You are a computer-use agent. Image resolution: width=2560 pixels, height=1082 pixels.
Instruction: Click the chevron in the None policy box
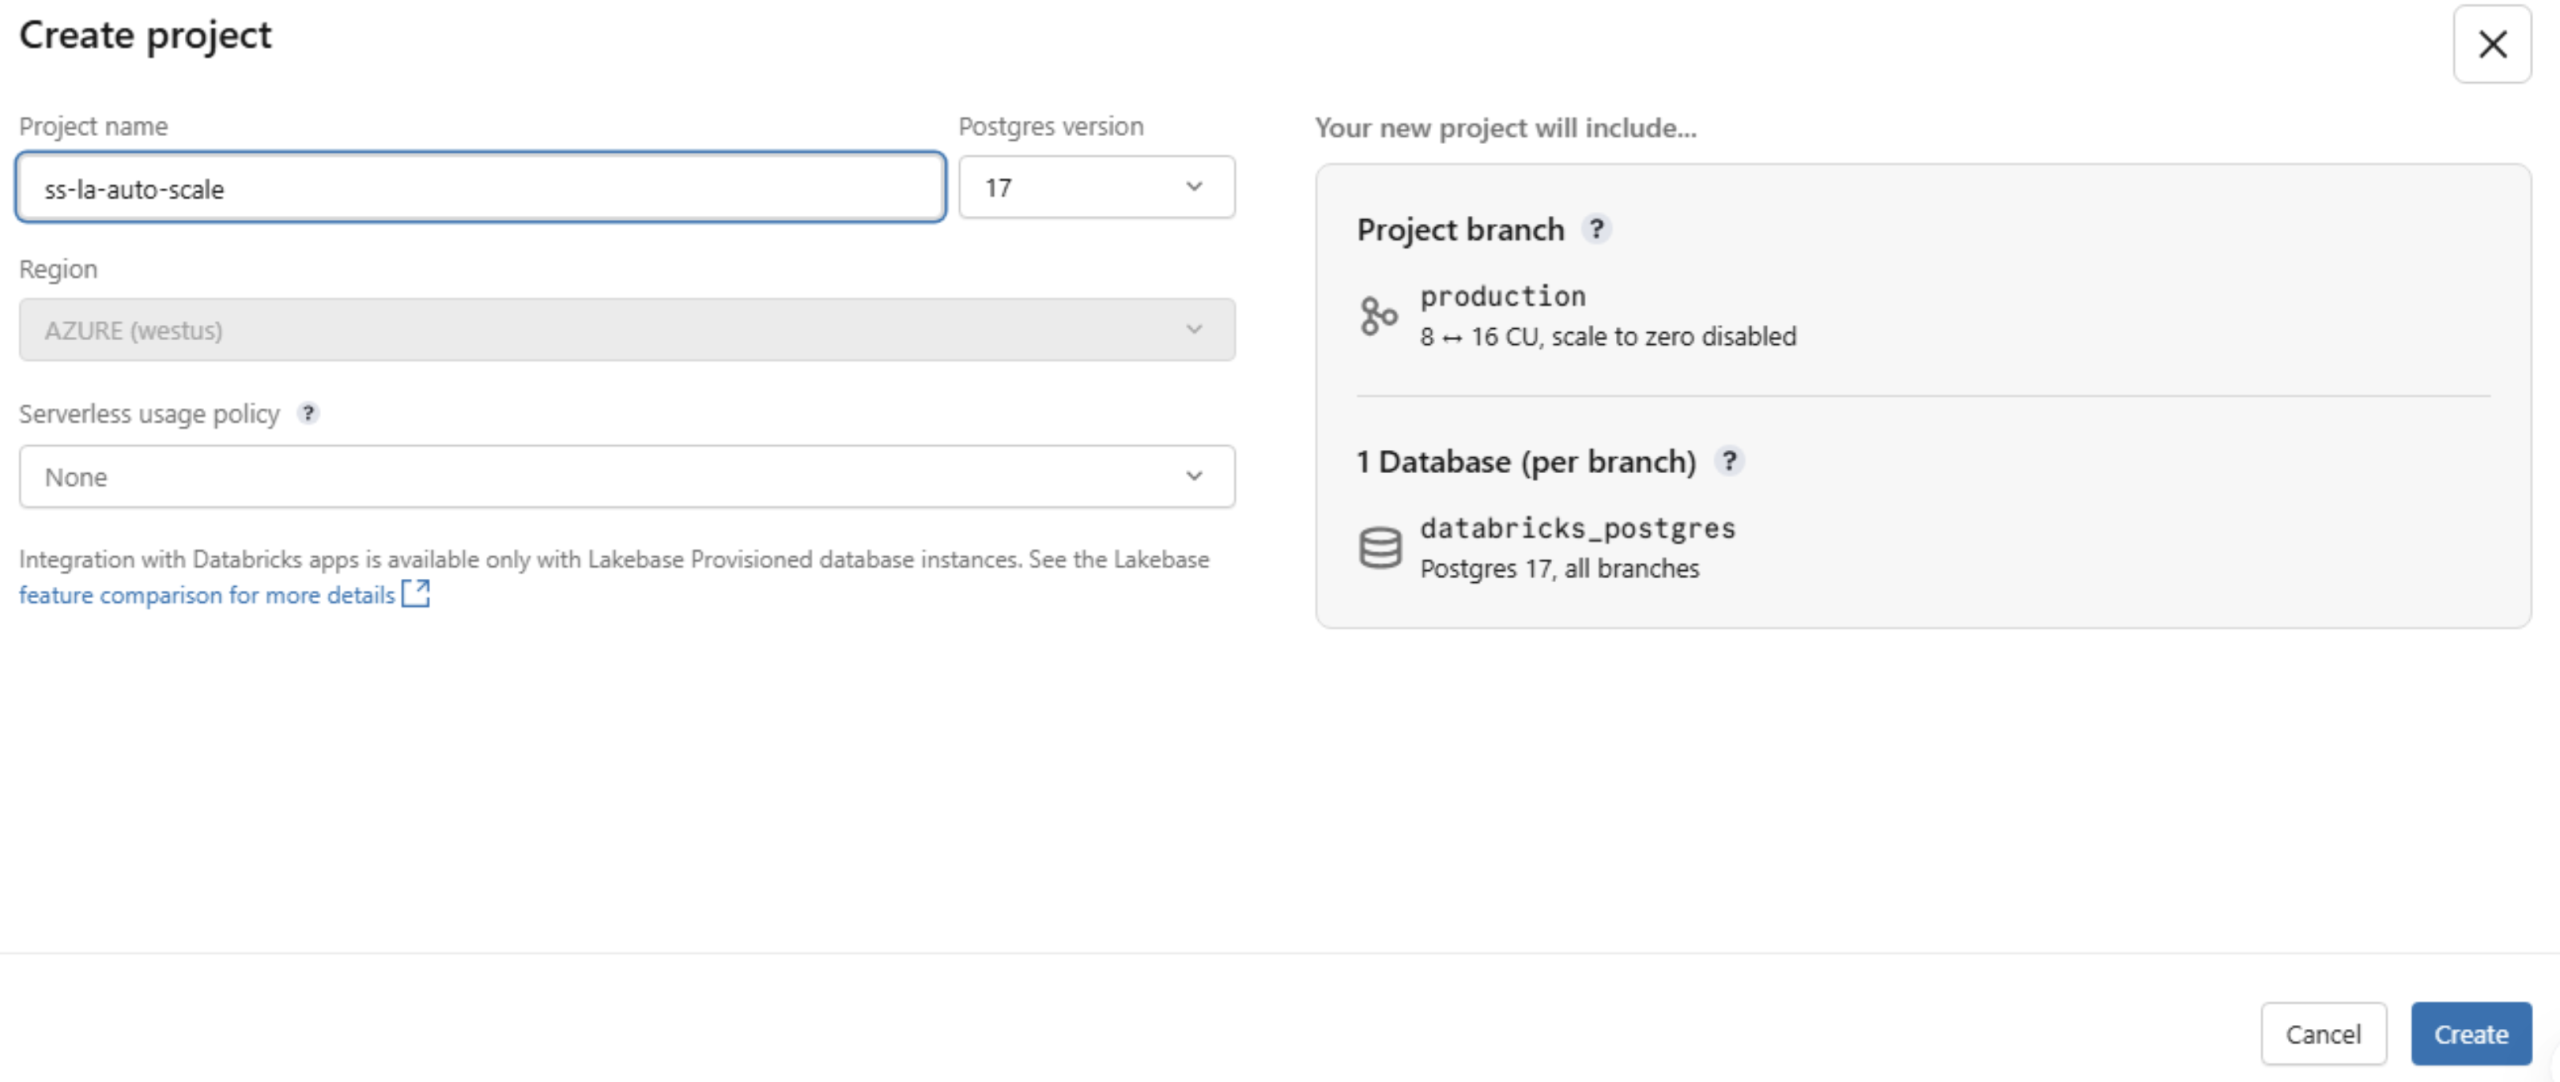point(1194,477)
